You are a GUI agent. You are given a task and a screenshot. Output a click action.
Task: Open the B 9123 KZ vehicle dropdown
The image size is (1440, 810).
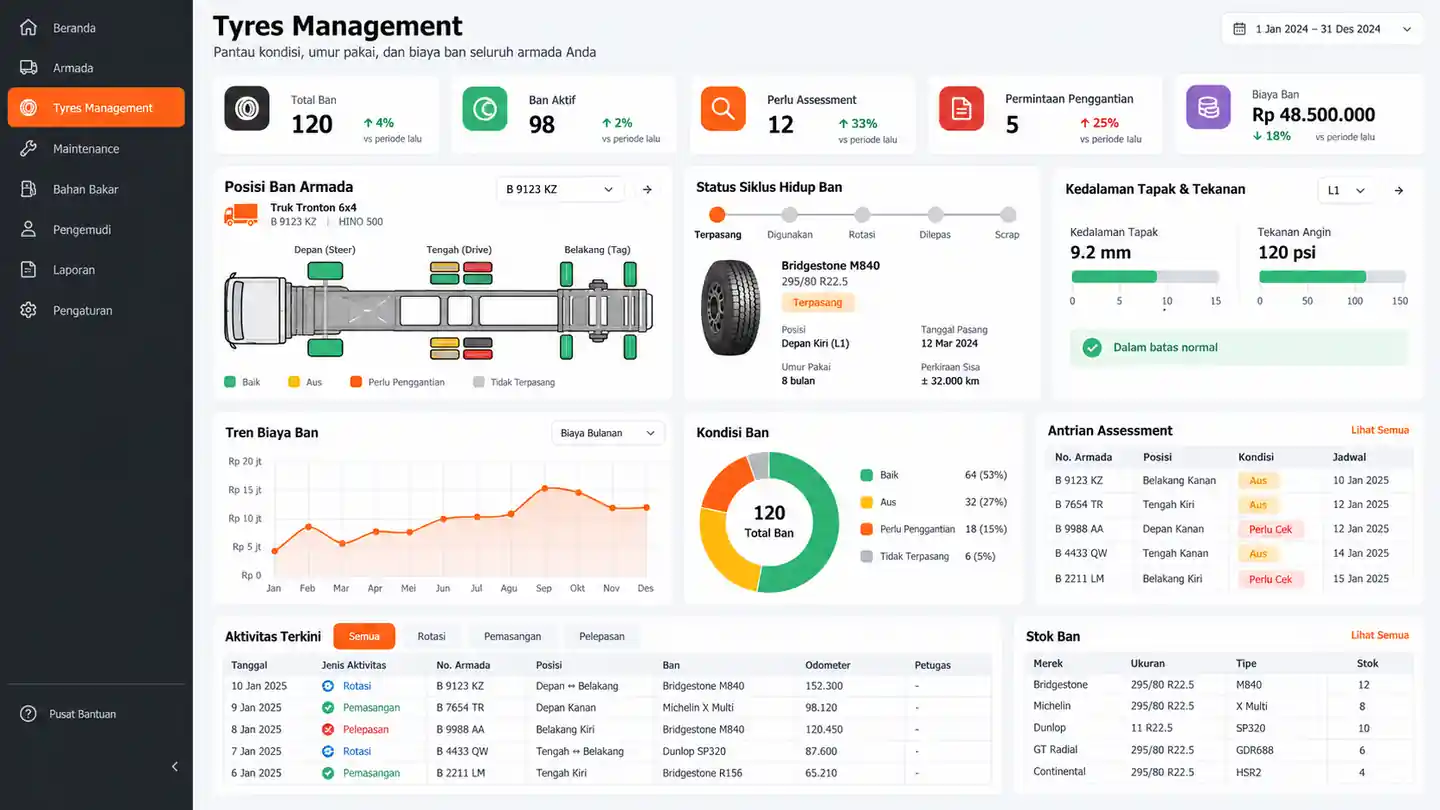click(x=560, y=189)
